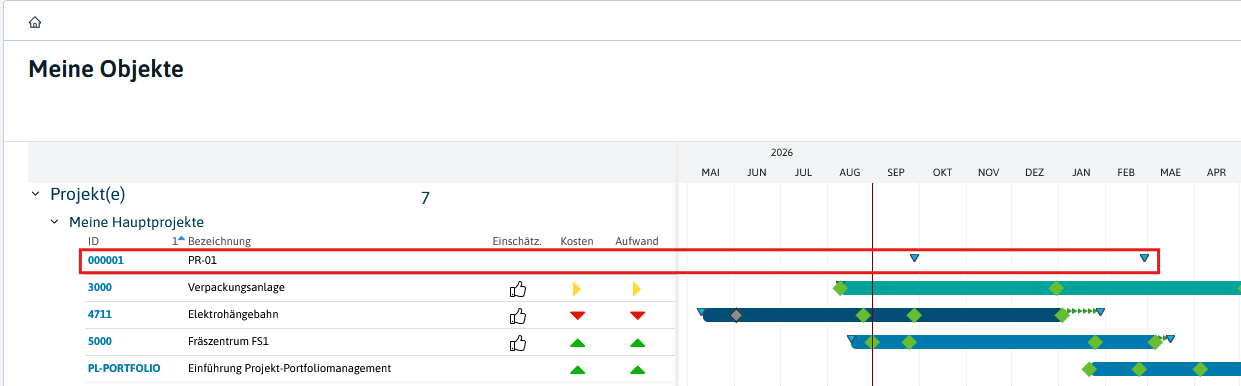Sort by the Aufwand column header
1241x386 pixels.
[x=637, y=241]
